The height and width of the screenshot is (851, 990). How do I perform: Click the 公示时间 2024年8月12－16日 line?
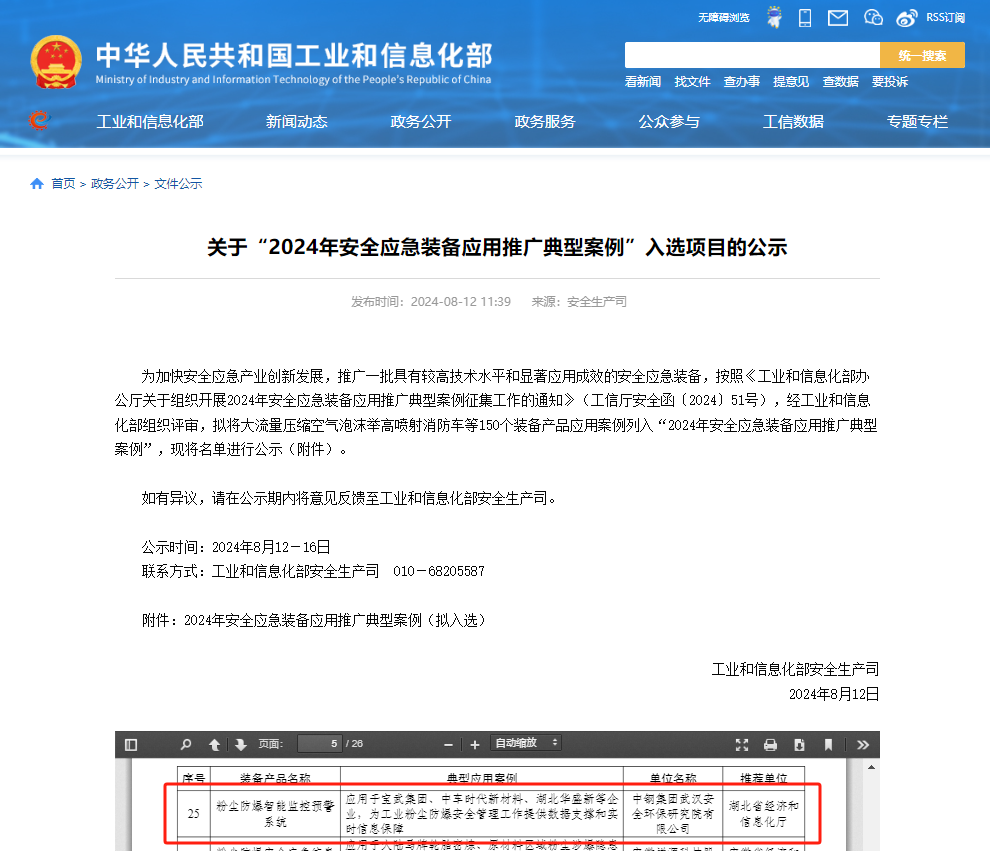click(x=236, y=547)
